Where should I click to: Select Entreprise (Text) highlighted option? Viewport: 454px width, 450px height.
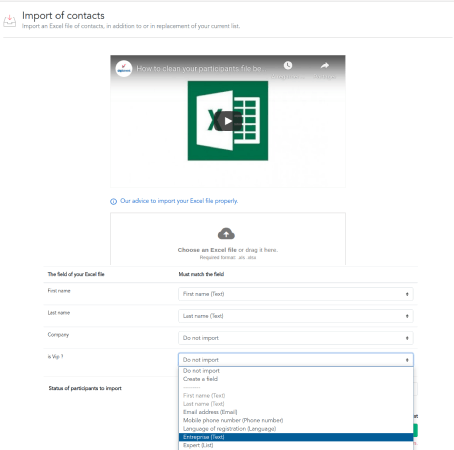click(x=296, y=437)
